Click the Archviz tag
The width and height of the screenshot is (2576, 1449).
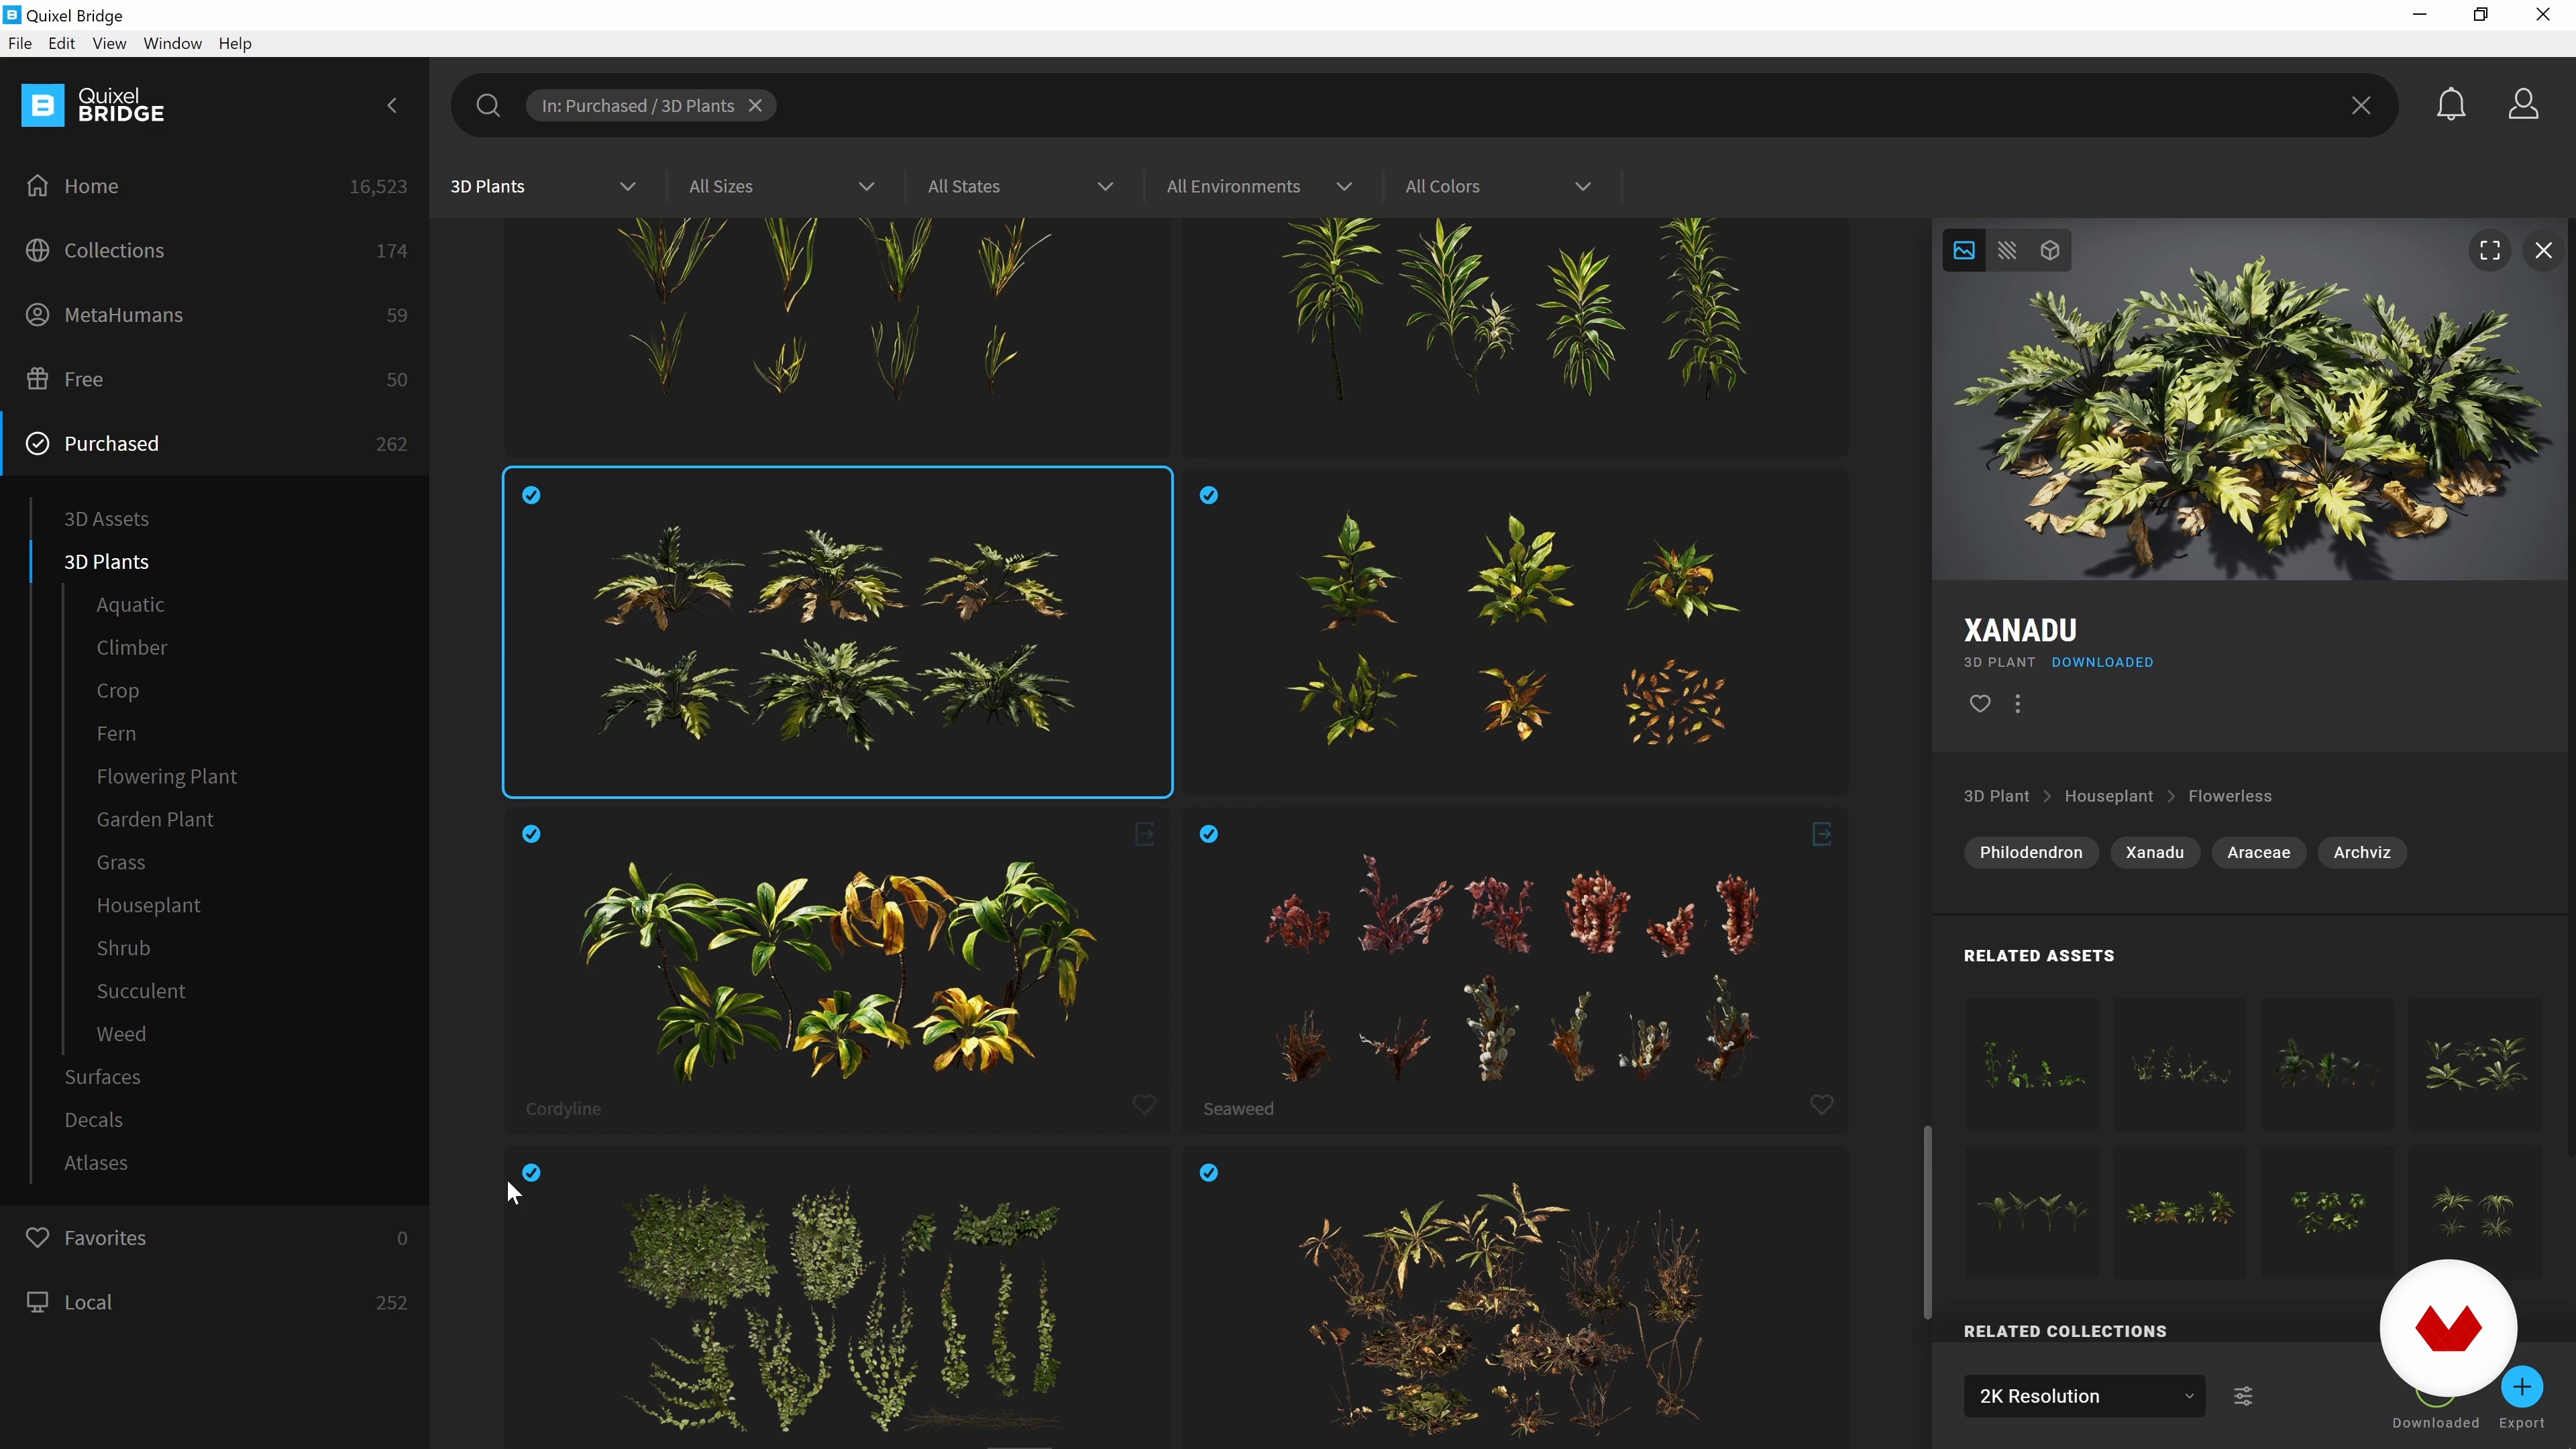coord(2362,852)
